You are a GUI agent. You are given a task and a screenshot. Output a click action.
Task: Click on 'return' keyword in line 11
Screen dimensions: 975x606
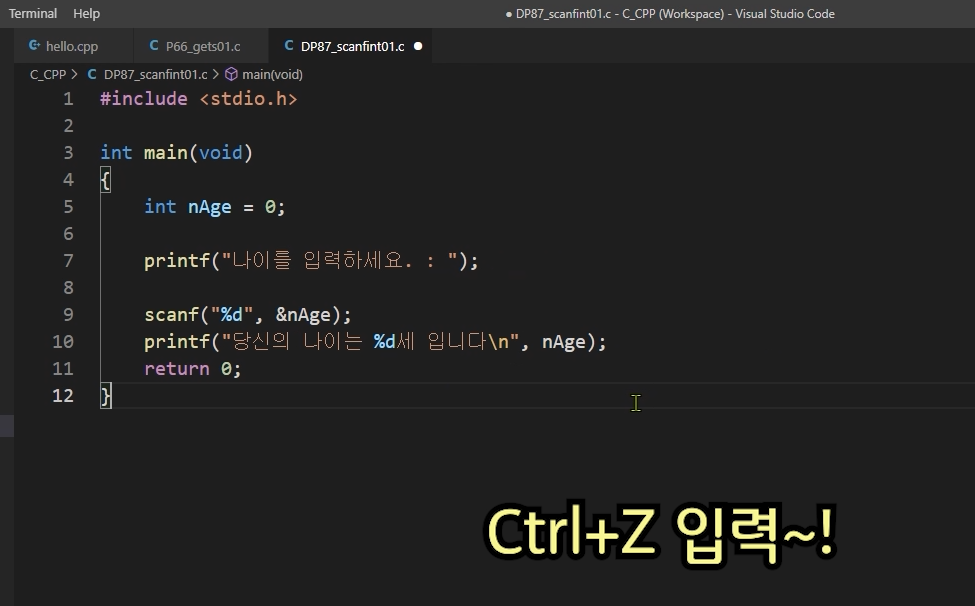point(177,369)
